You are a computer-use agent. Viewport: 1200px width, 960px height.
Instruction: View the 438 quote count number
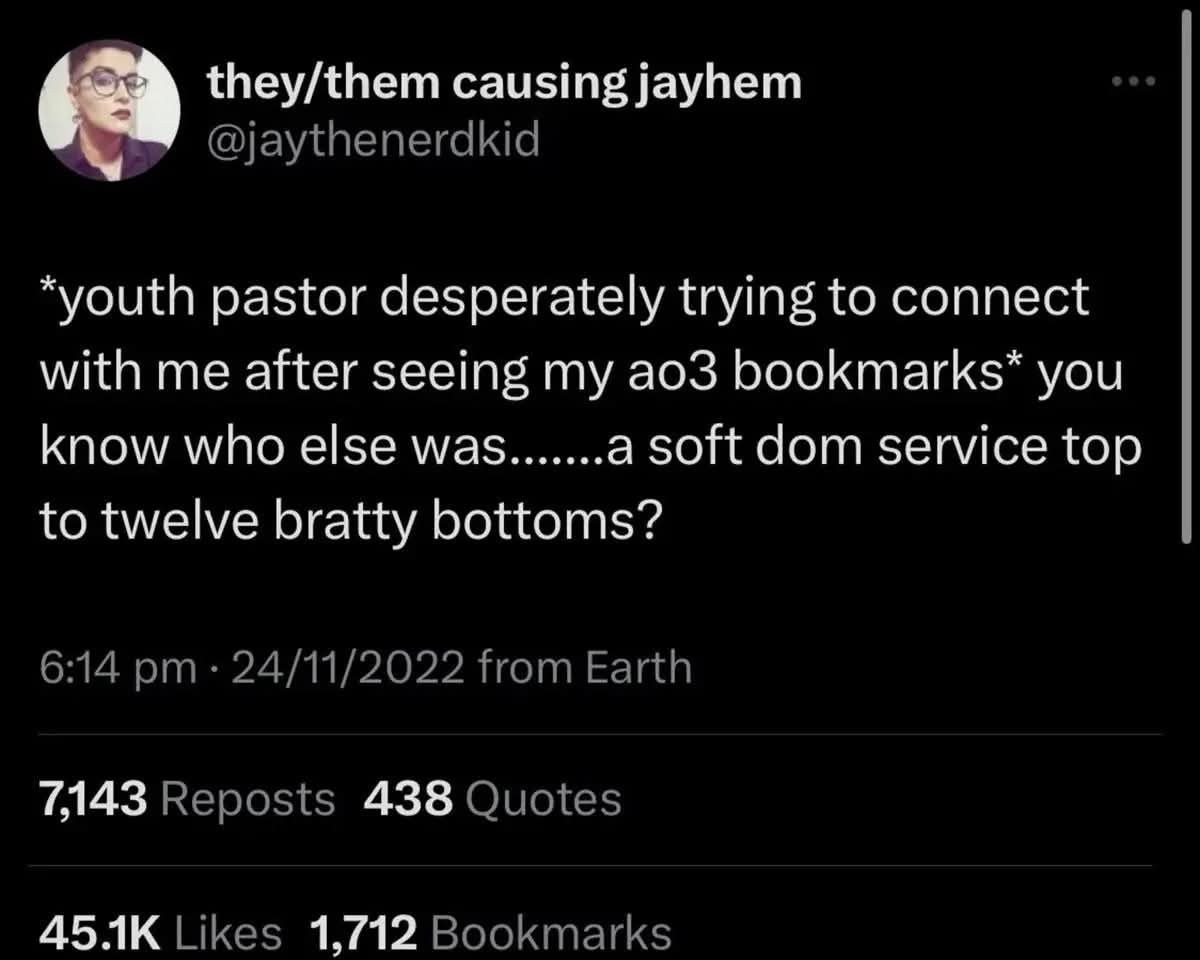click(409, 799)
